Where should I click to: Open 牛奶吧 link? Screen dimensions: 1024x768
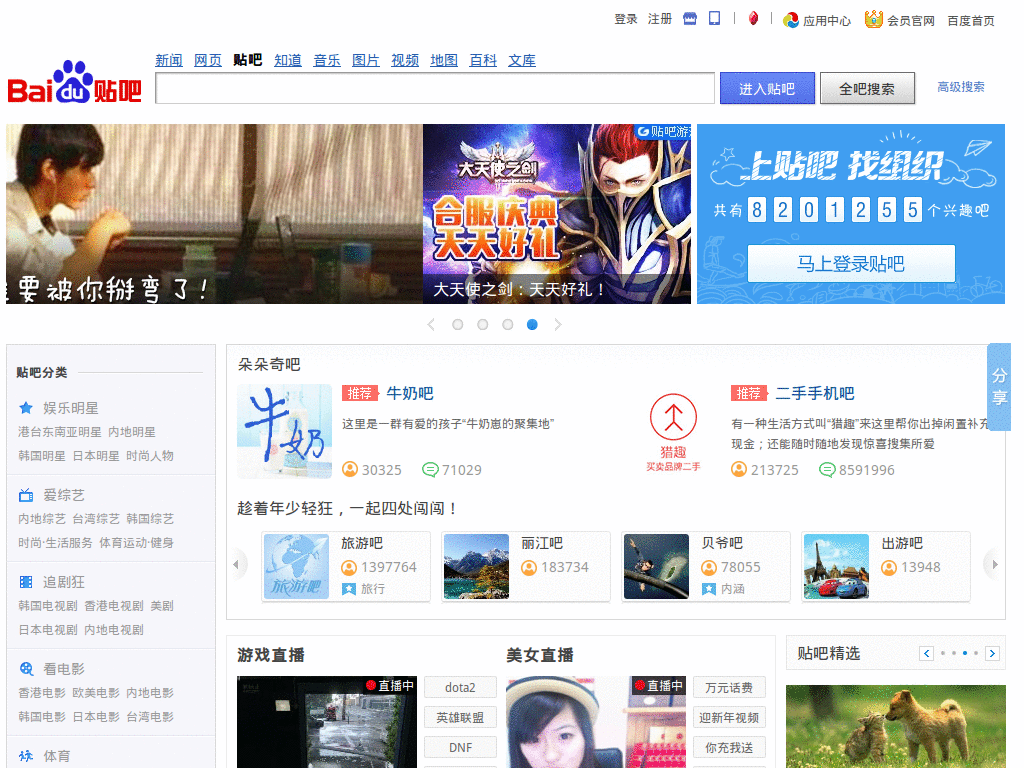[410, 393]
